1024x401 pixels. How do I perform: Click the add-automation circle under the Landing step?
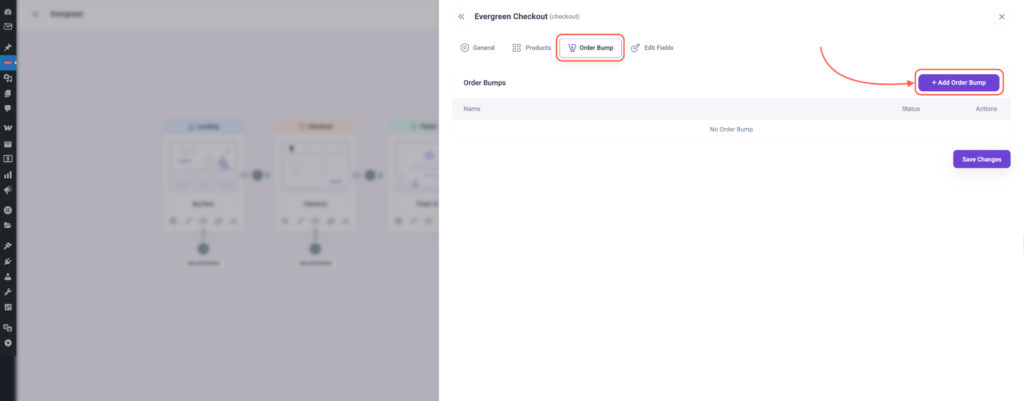tap(203, 249)
